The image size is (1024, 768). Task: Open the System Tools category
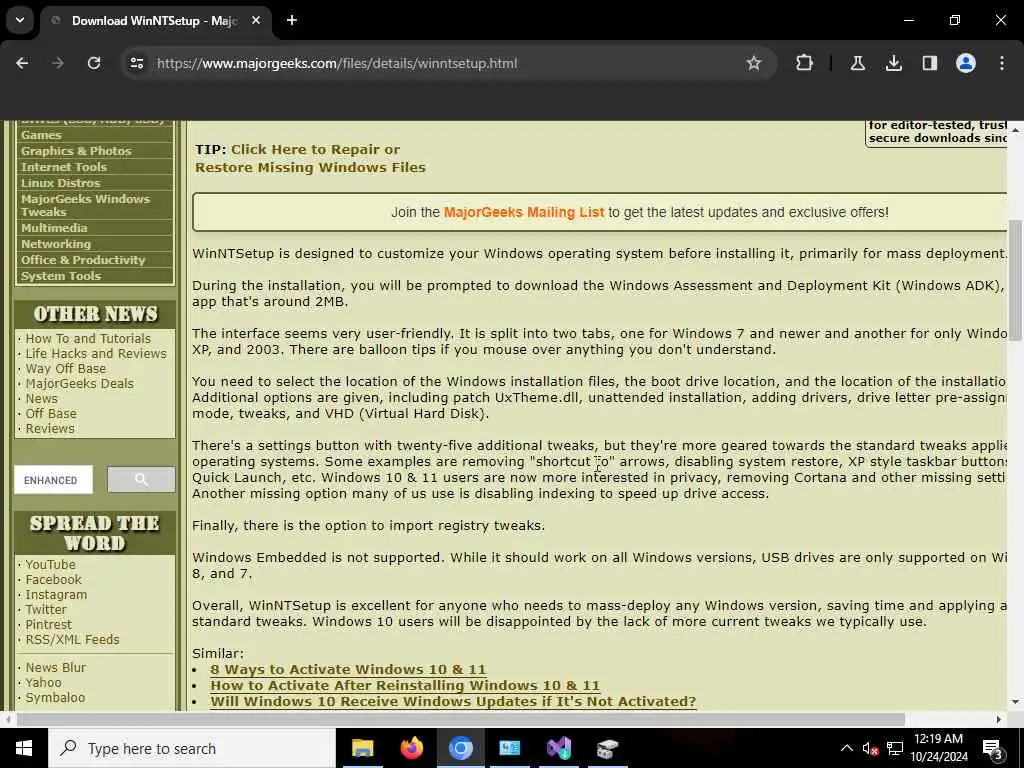(x=61, y=276)
